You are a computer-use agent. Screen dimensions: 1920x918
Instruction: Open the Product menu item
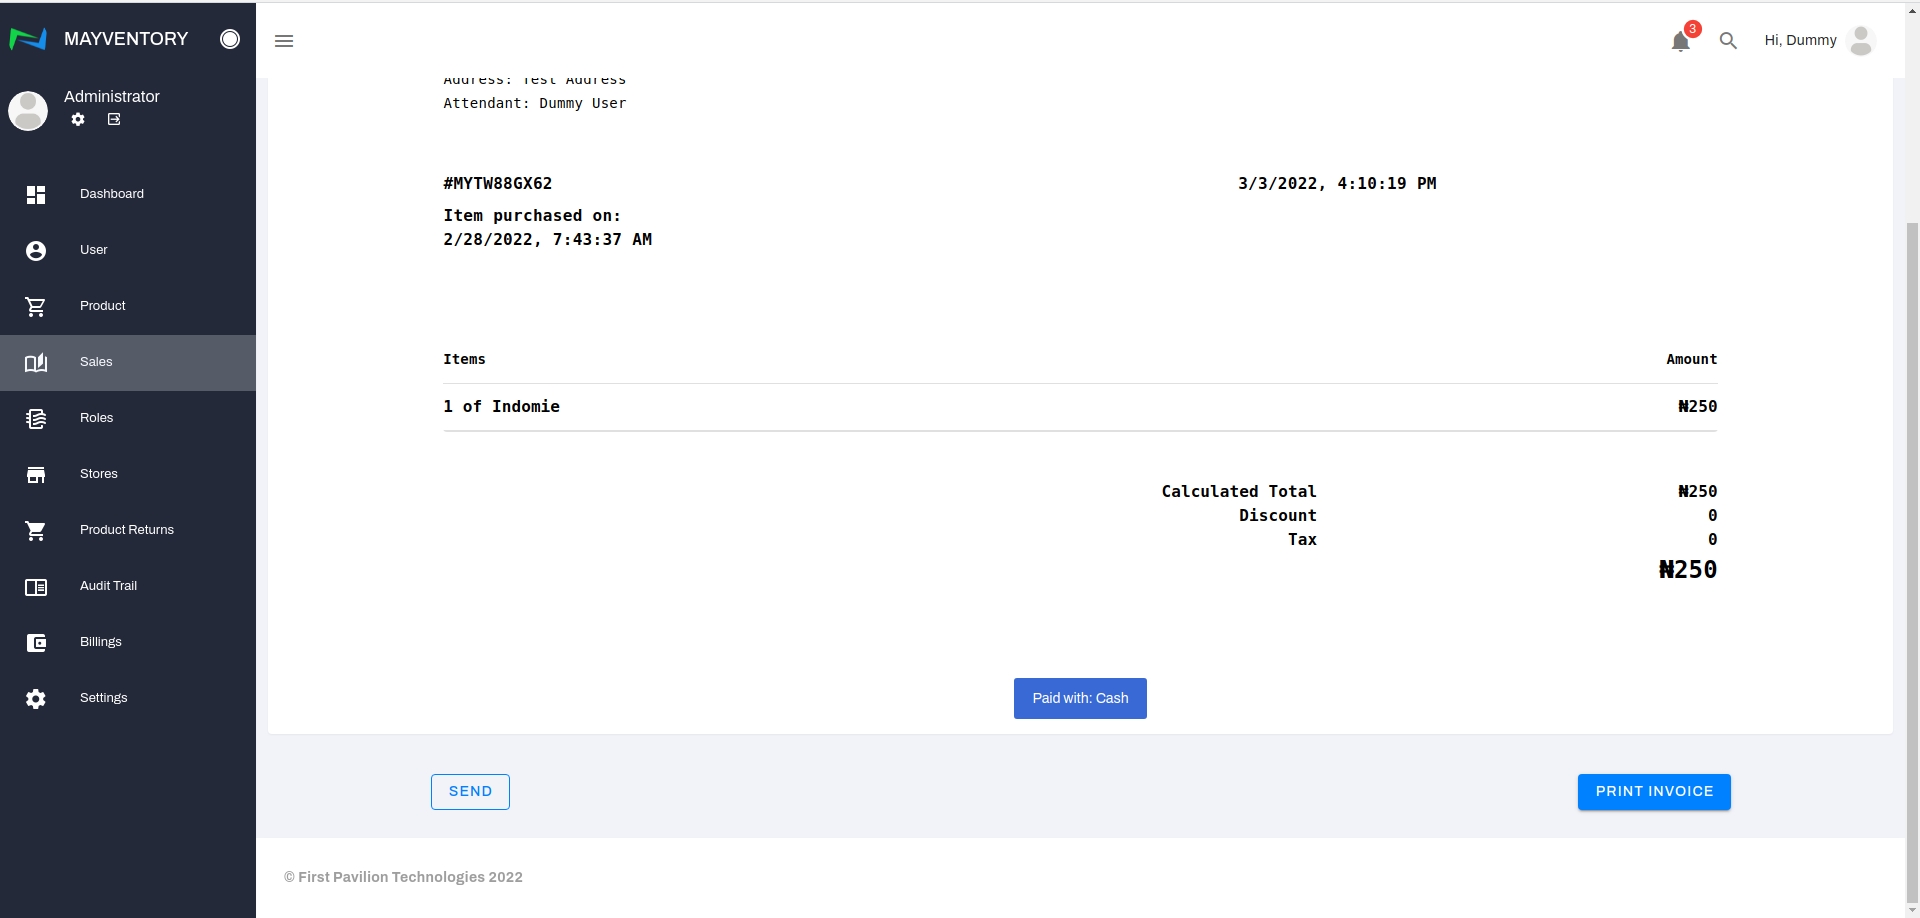(103, 306)
